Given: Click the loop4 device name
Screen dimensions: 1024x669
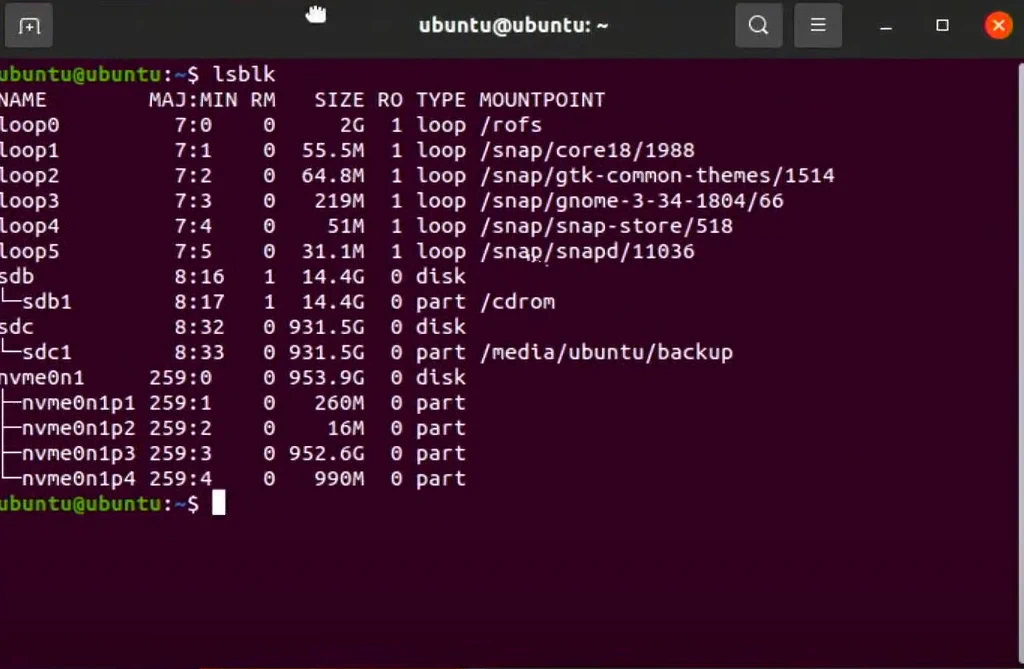Looking at the screenshot, I should click(x=29, y=226).
